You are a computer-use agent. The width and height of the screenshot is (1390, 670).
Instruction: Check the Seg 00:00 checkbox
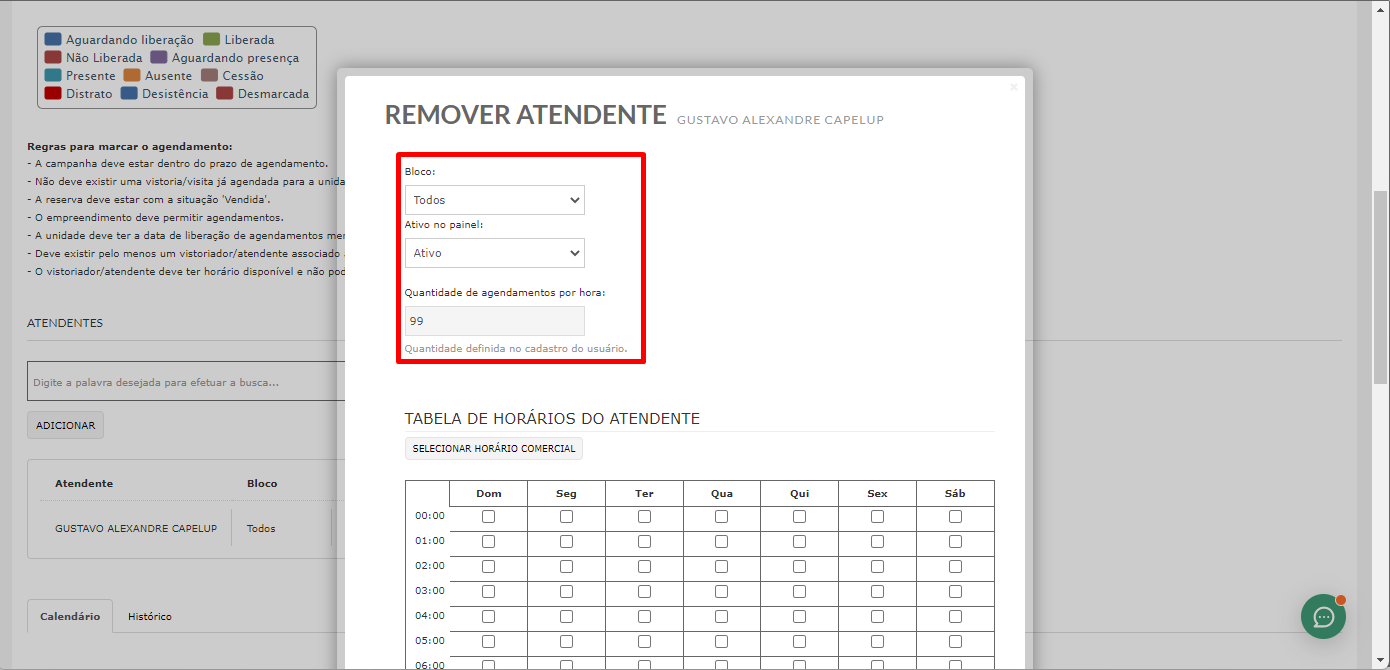[566, 517]
